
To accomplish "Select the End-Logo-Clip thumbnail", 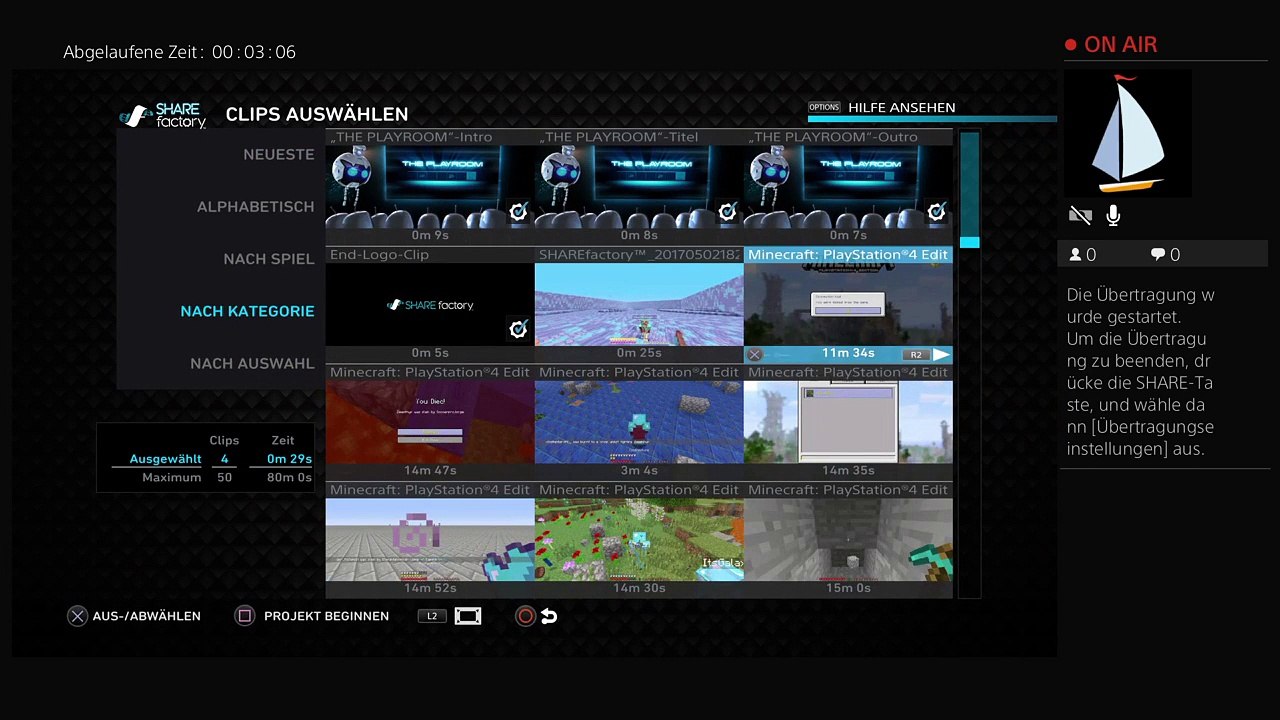I will (430, 304).
